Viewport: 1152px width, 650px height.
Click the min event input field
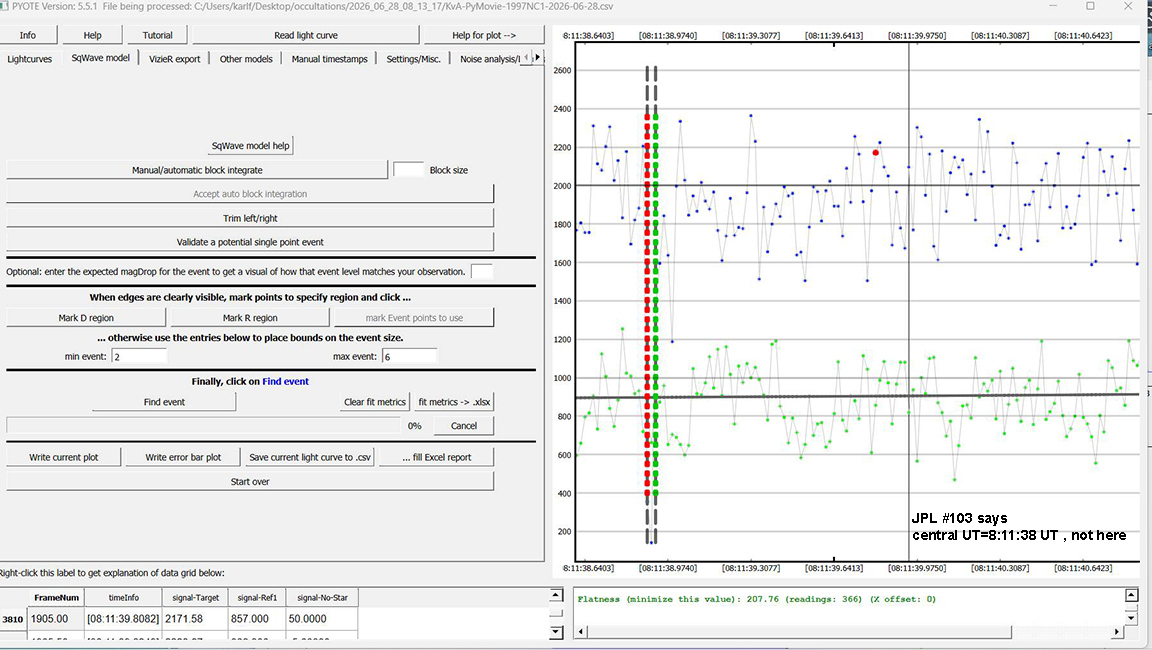click(x=140, y=356)
